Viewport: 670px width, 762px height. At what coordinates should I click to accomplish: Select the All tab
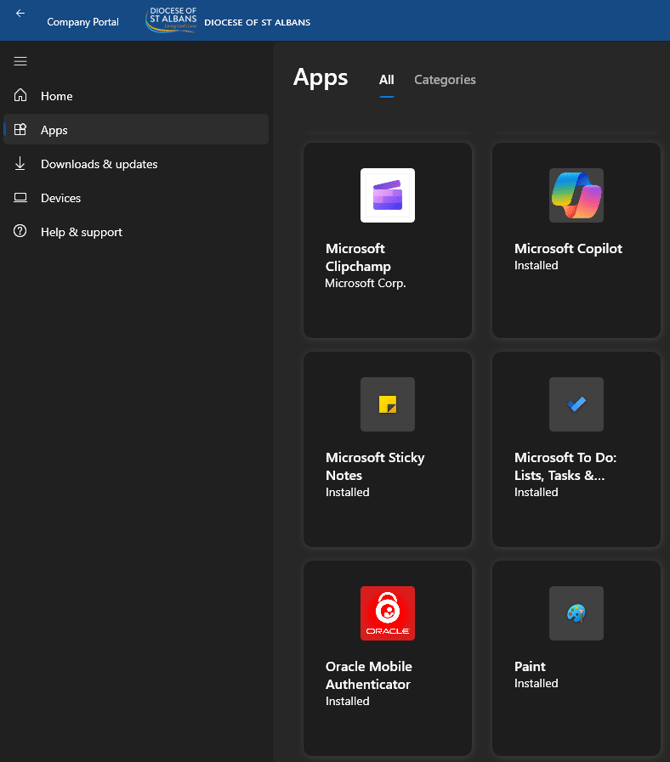click(x=386, y=80)
